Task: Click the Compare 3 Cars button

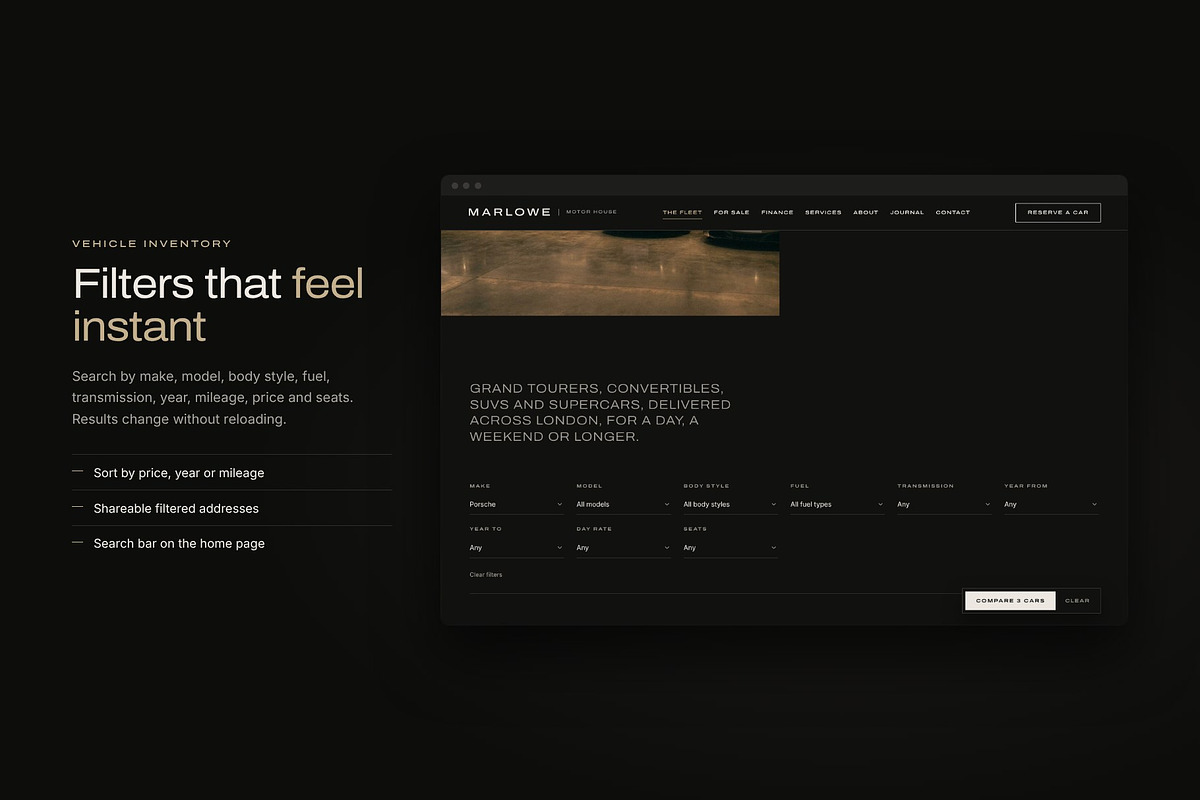Action: [1010, 601]
